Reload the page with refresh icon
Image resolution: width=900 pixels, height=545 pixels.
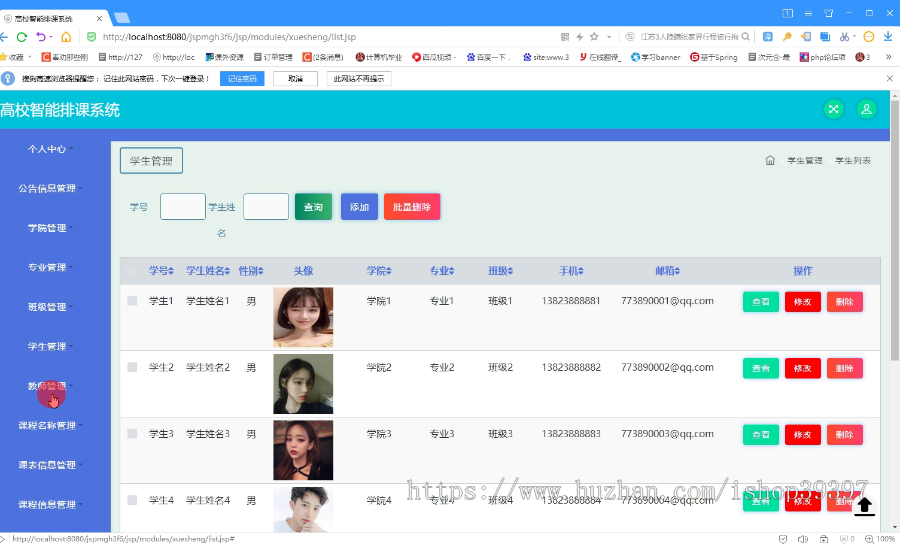coord(22,37)
